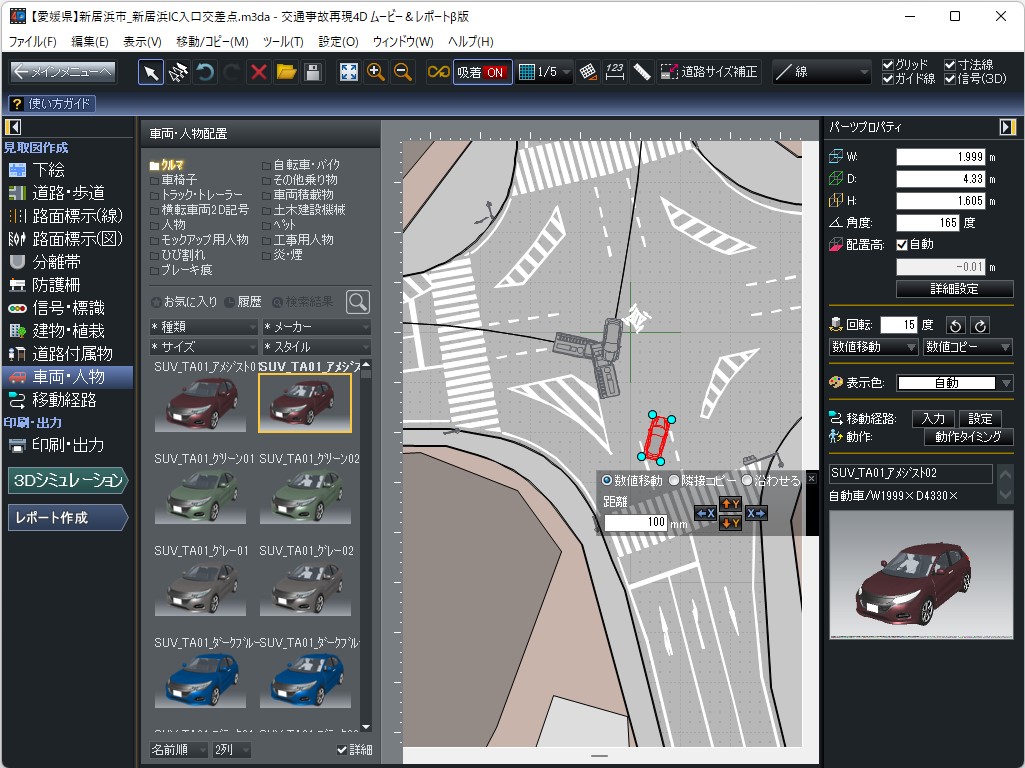Click the 動作タイミング button
This screenshot has height=768, width=1025.
tap(968, 437)
